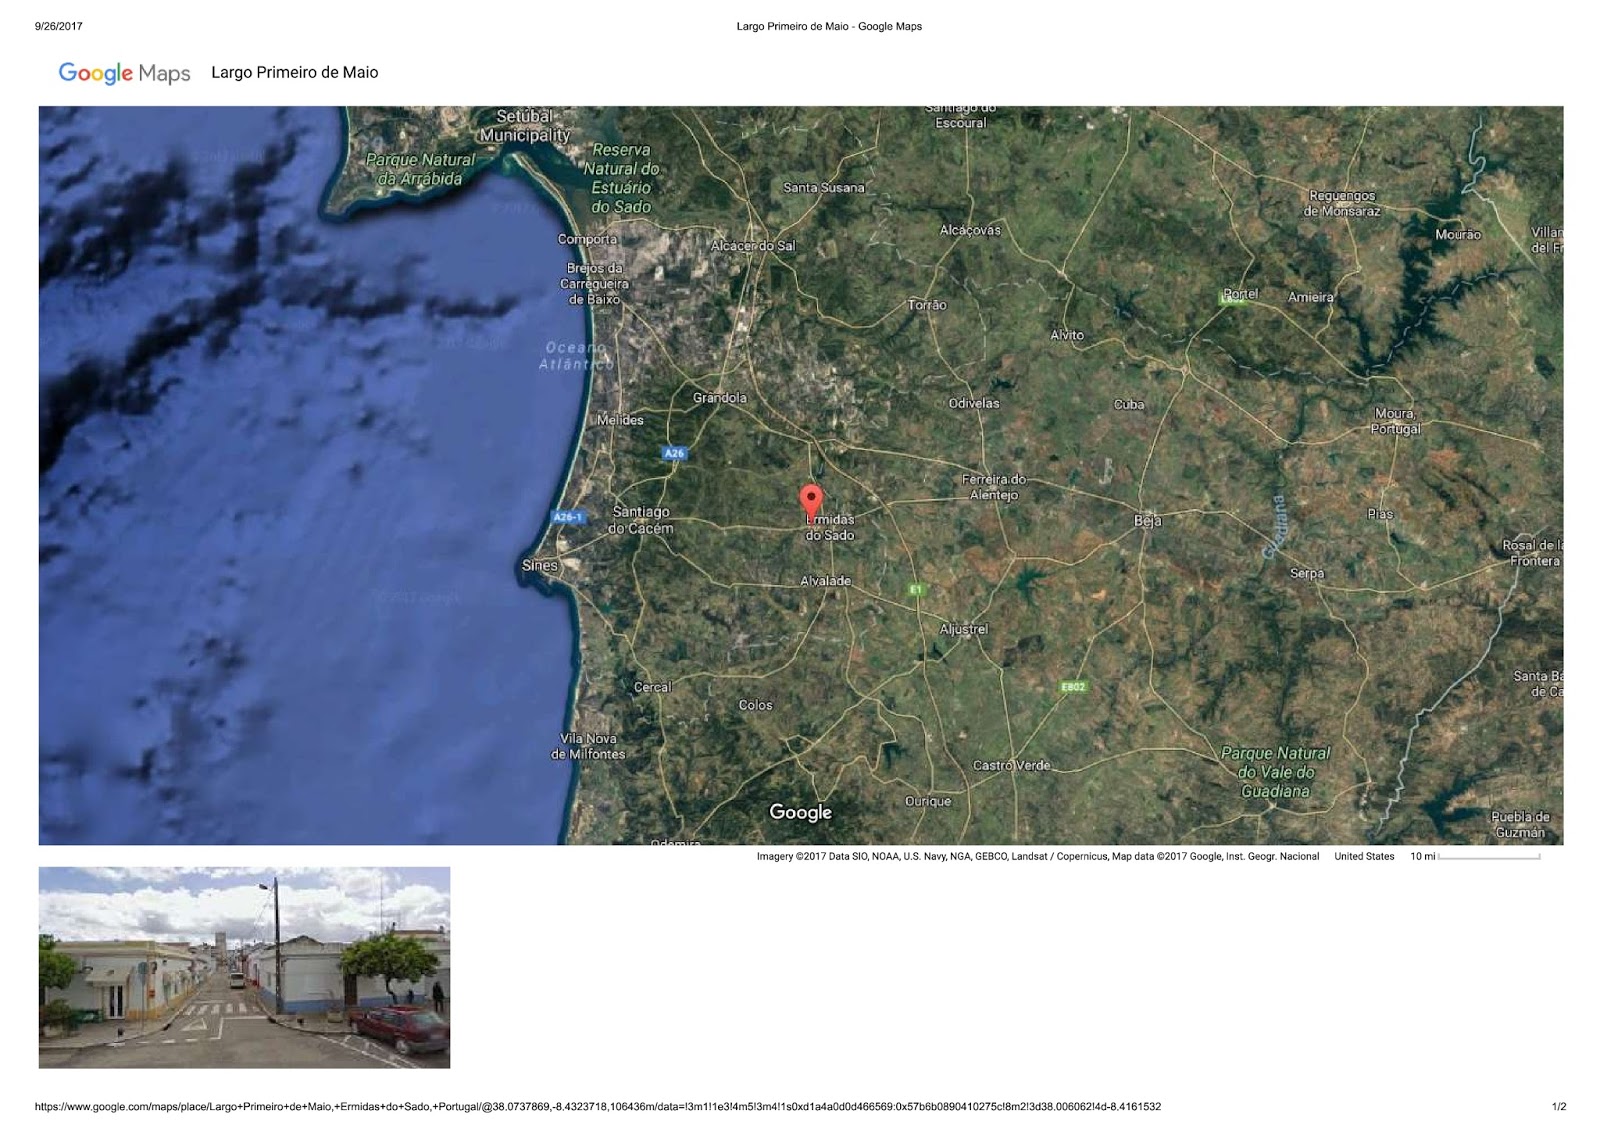Open the Street View thumbnail photo
The height and width of the screenshot is (1132, 1600).
pyautogui.click(x=244, y=967)
